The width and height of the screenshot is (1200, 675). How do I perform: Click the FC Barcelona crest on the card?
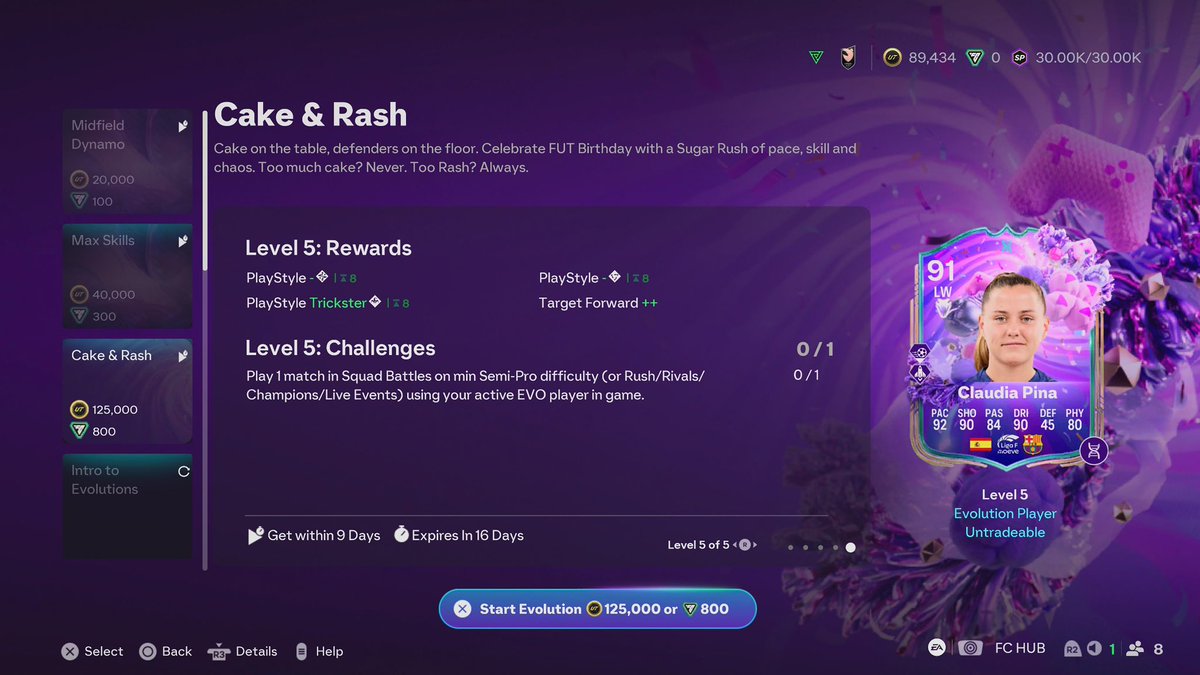[x=1032, y=444]
